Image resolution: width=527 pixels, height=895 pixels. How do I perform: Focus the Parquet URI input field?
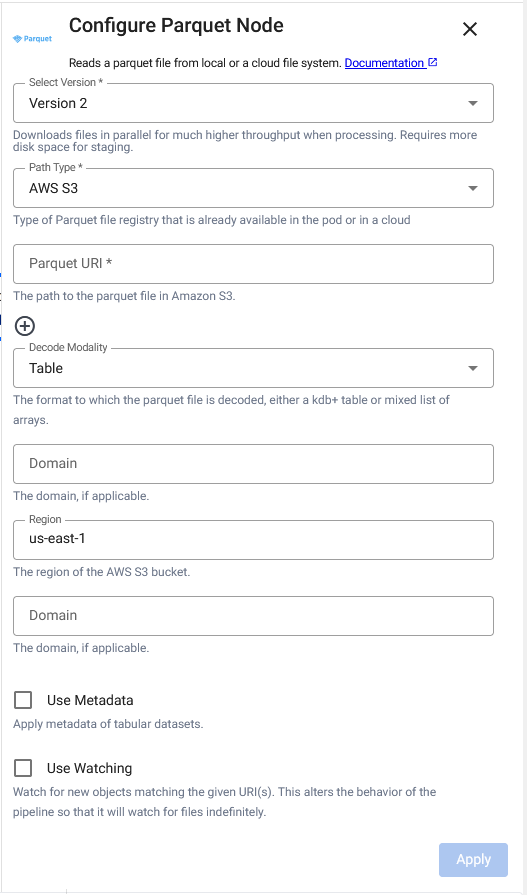coord(253,264)
